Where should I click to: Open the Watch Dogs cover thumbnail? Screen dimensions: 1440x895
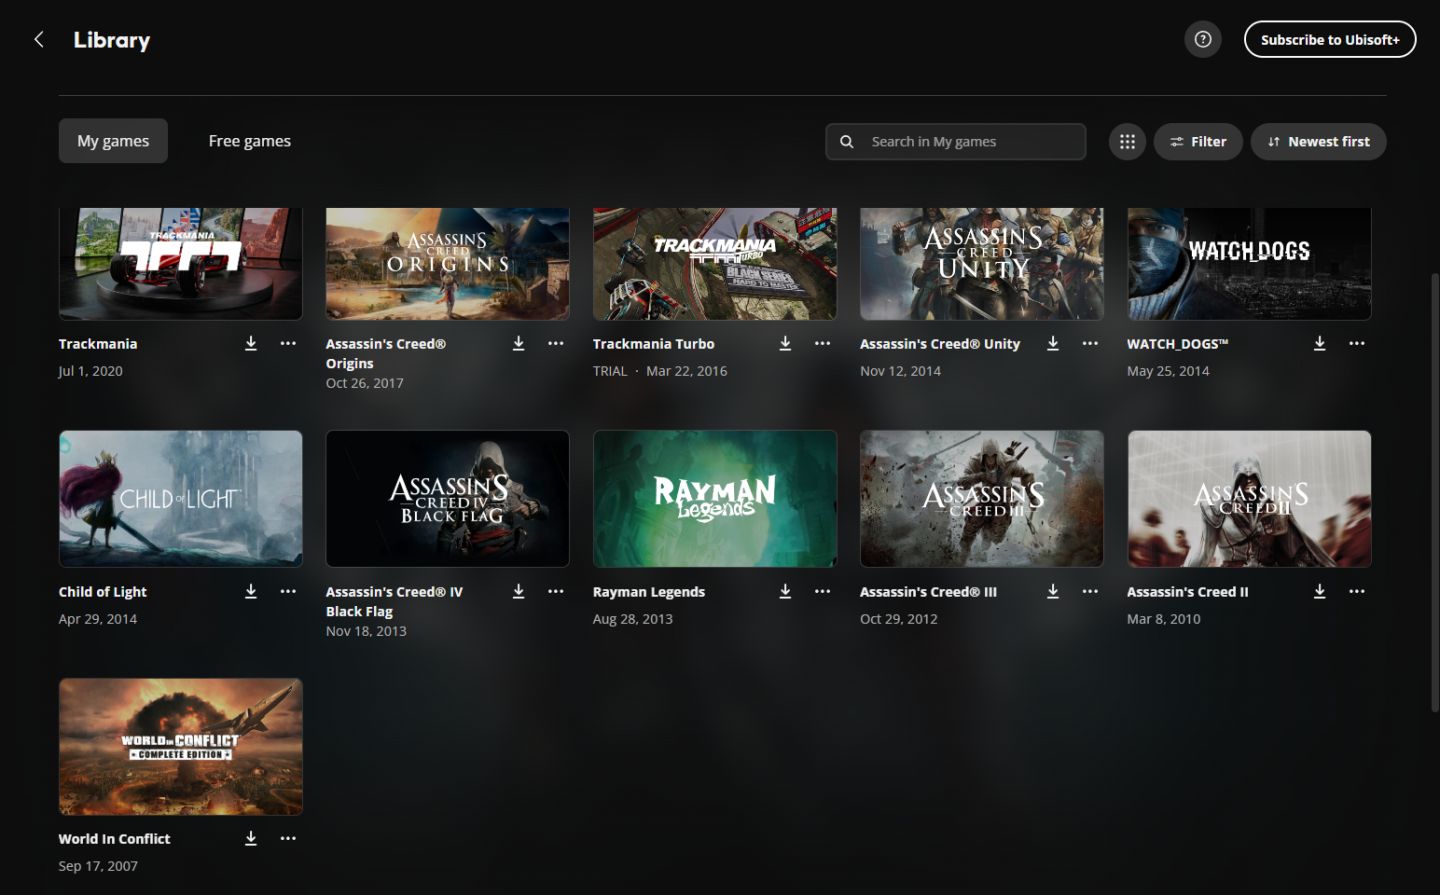coord(1249,264)
